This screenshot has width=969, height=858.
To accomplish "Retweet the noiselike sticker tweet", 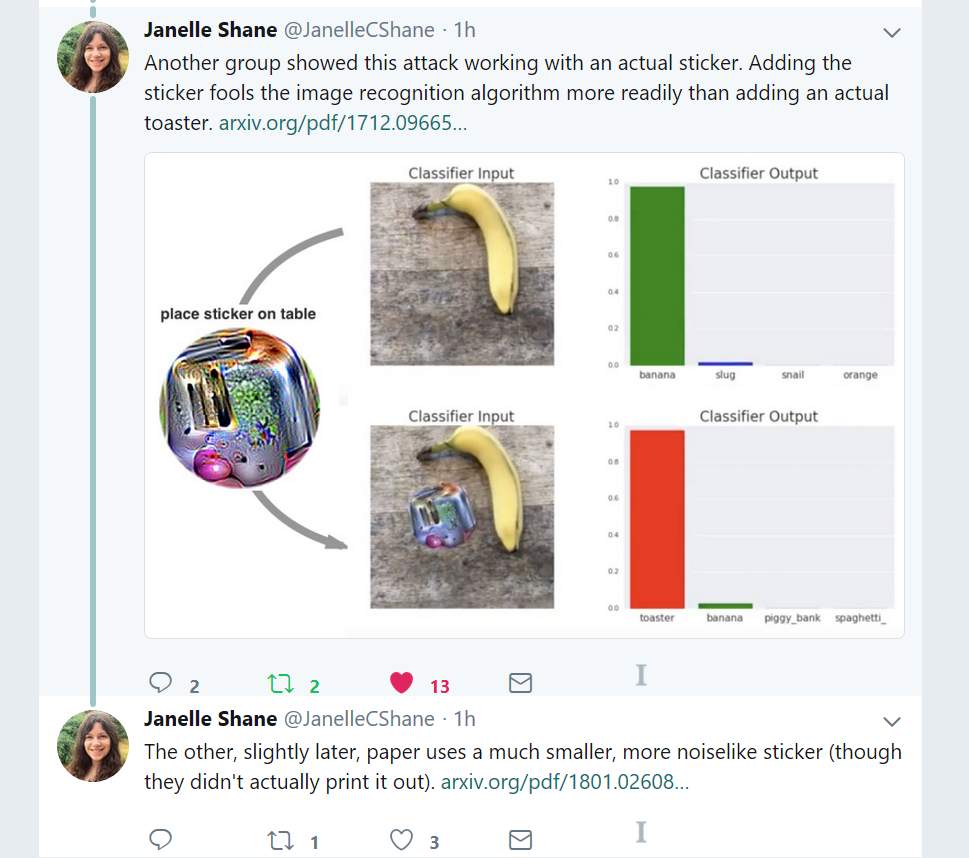I will [280, 841].
